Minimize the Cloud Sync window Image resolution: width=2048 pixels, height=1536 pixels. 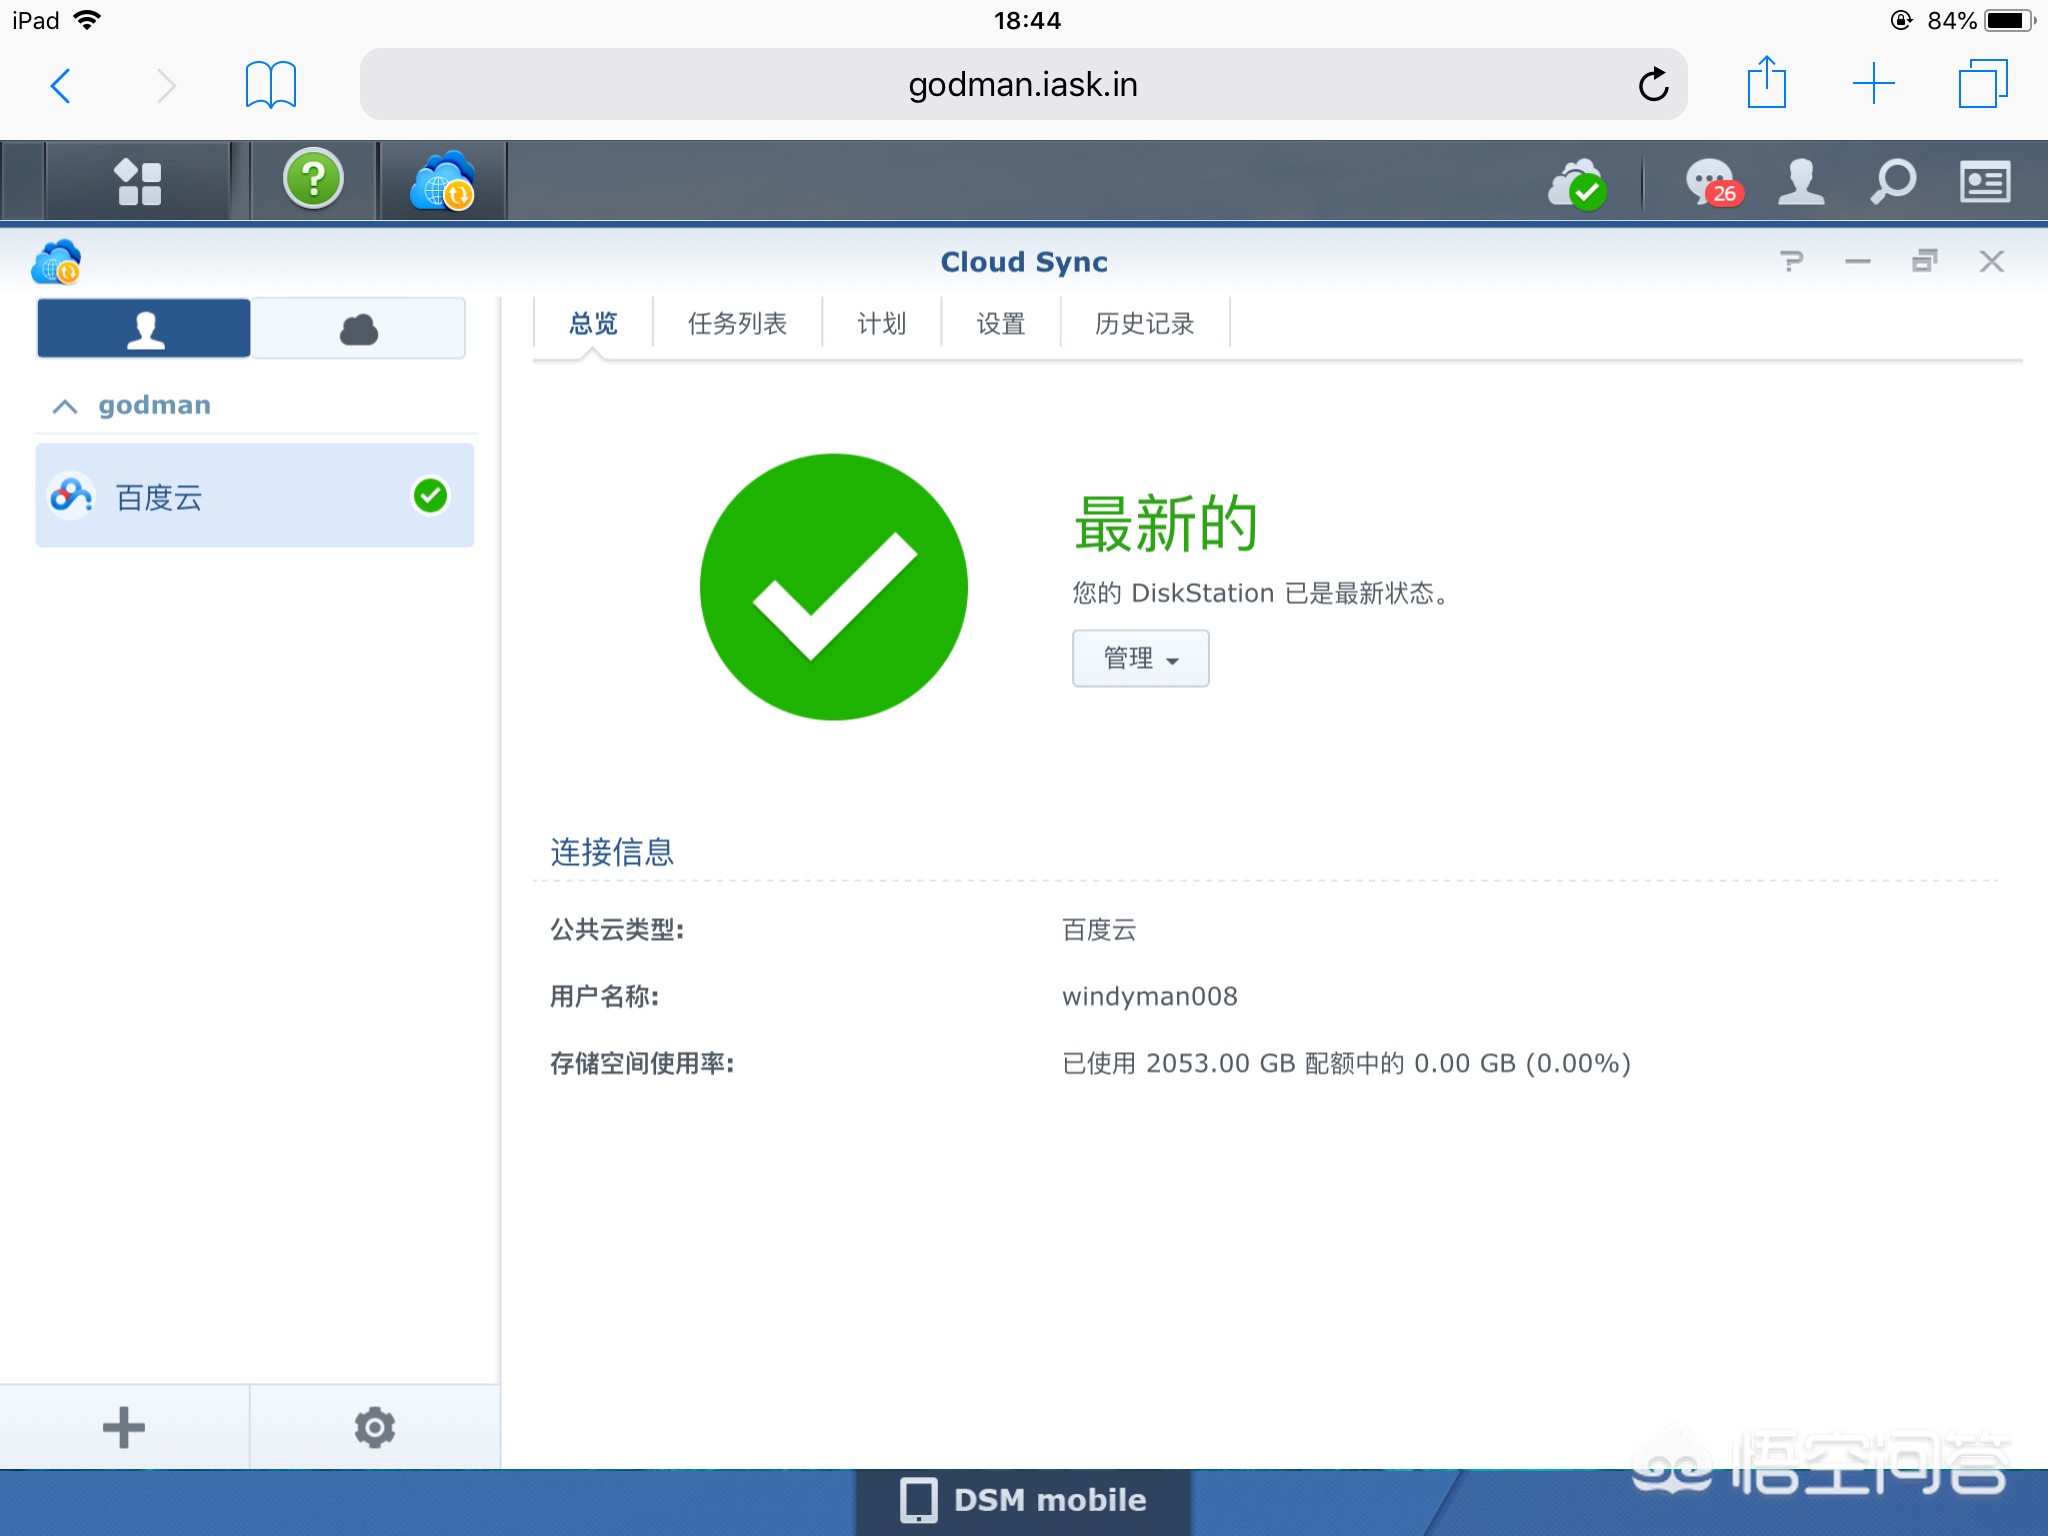1858,262
